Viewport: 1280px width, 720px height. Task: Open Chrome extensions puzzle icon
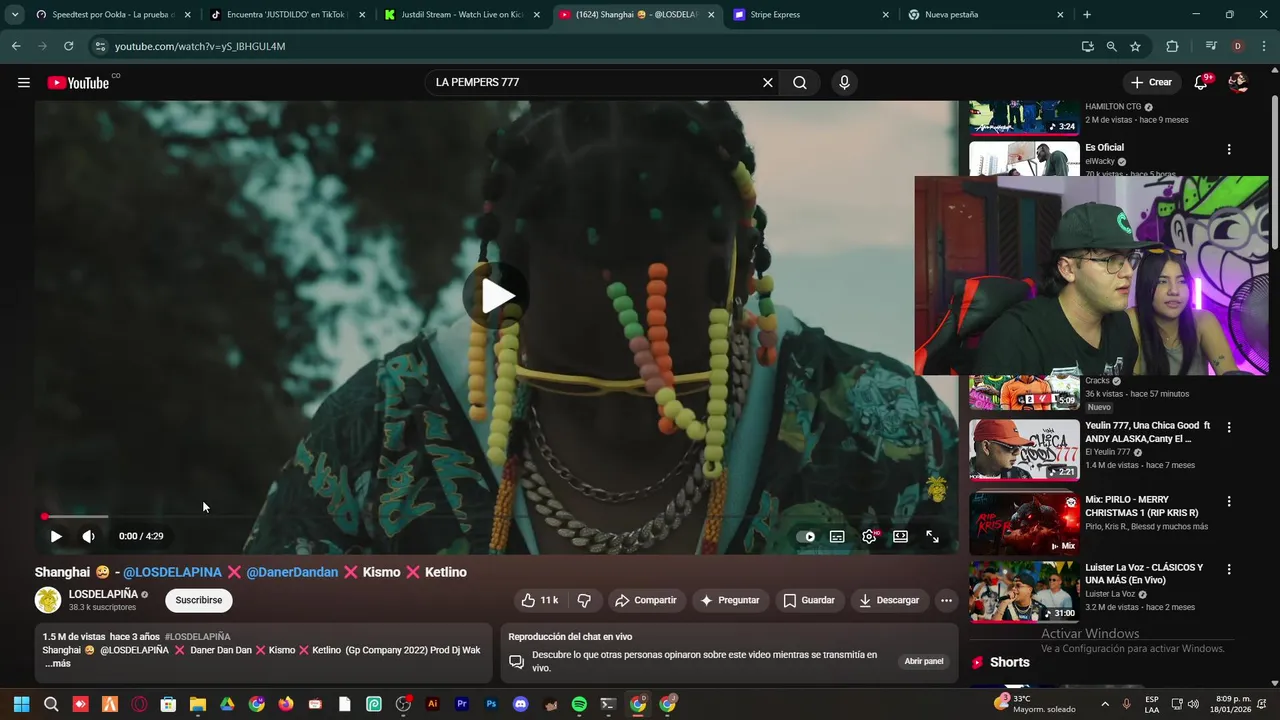(1172, 46)
